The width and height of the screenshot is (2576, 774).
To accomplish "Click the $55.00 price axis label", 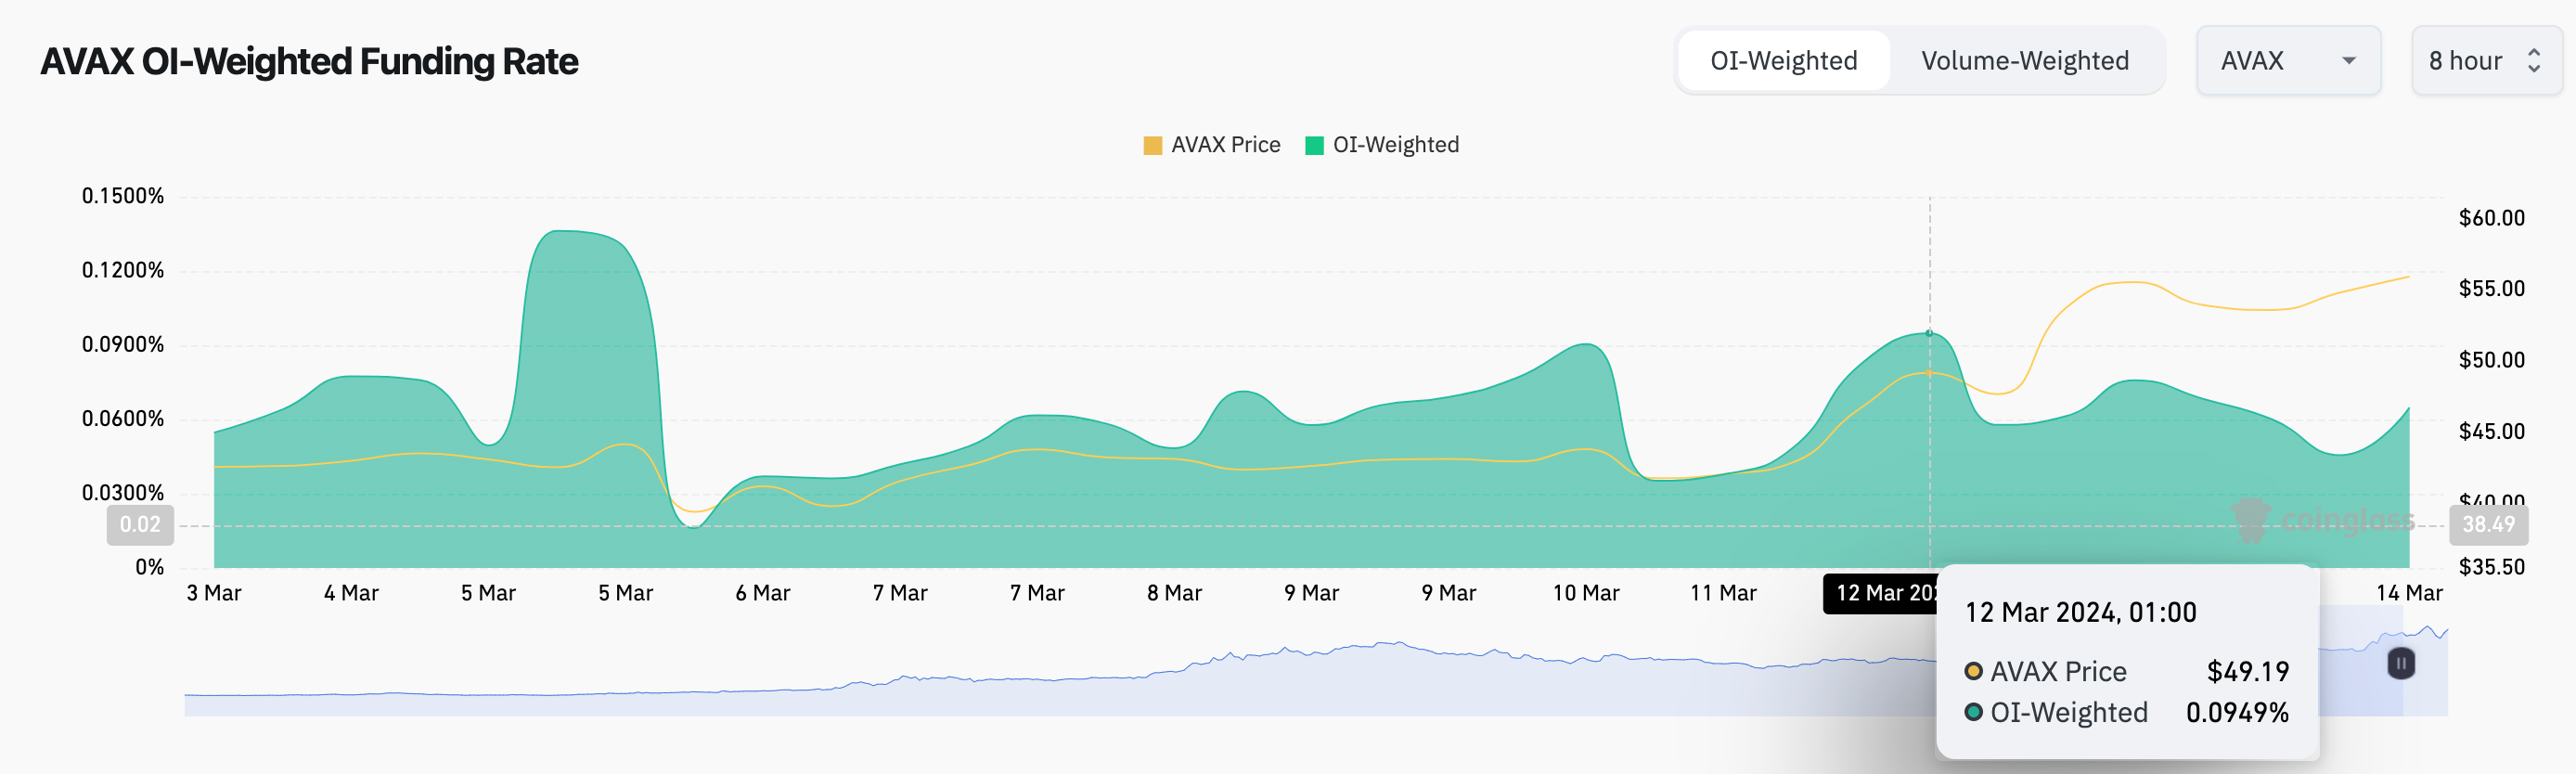I will (x=2492, y=289).
